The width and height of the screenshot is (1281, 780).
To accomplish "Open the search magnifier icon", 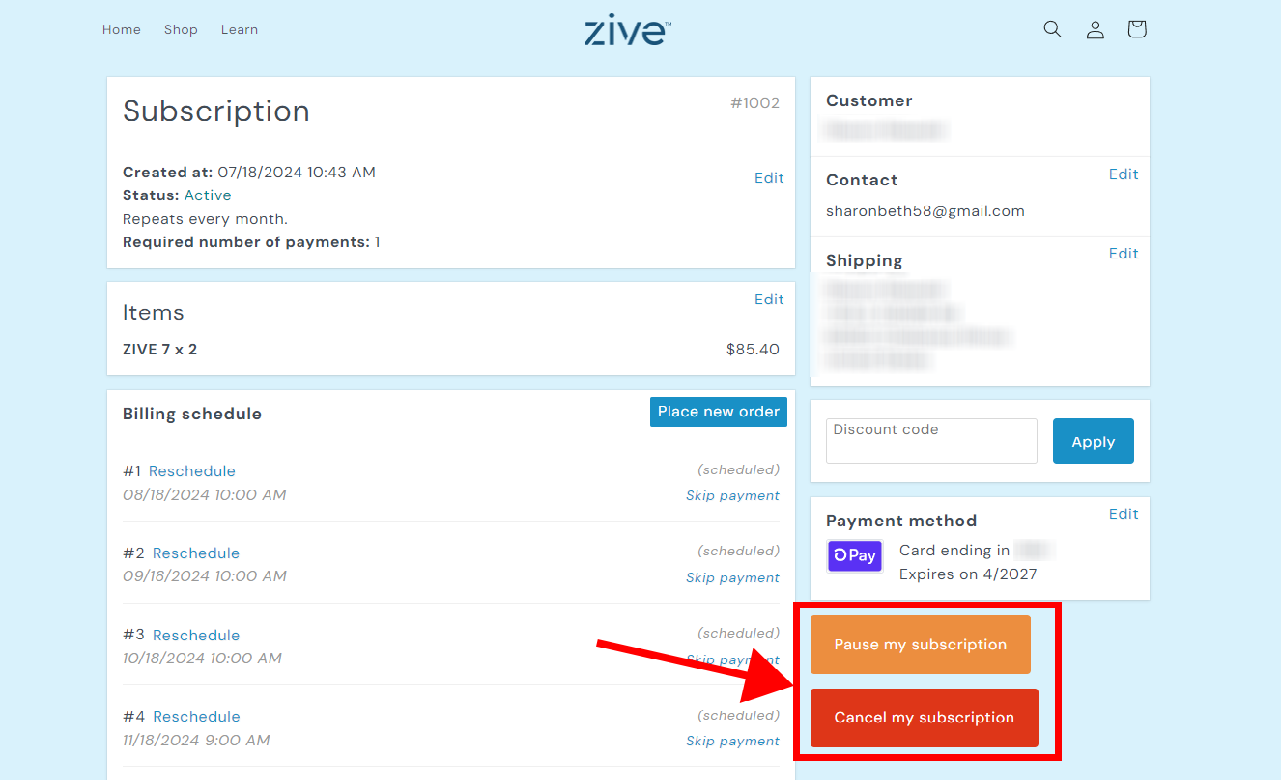I will point(1052,29).
